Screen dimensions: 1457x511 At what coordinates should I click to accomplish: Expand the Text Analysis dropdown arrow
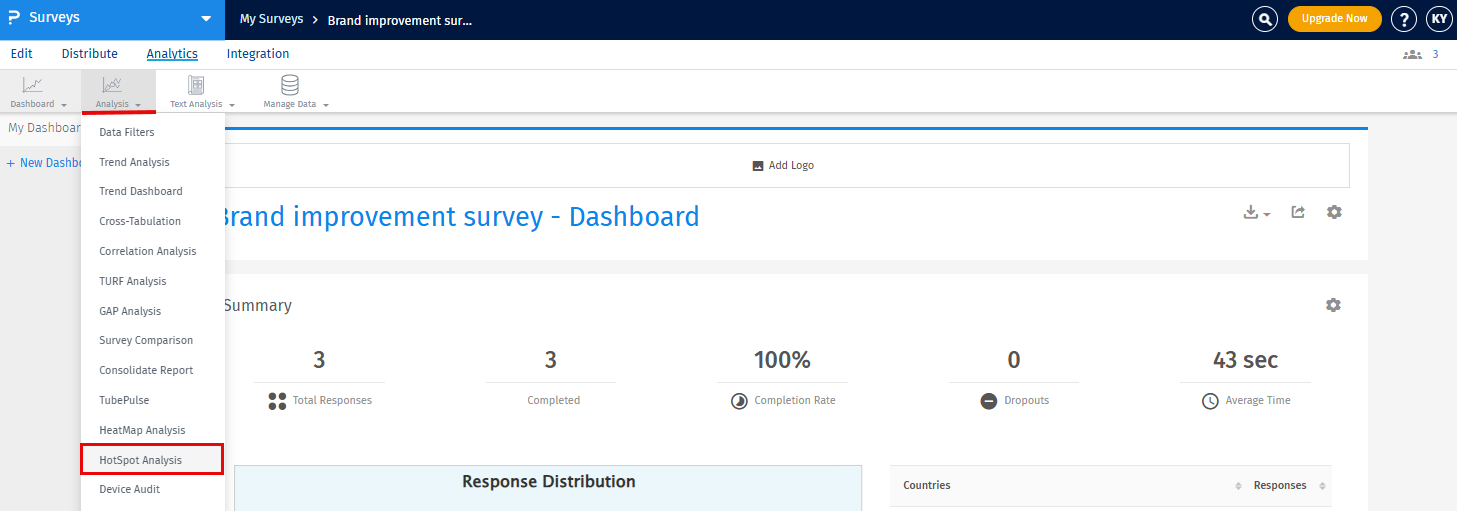point(232,105)
